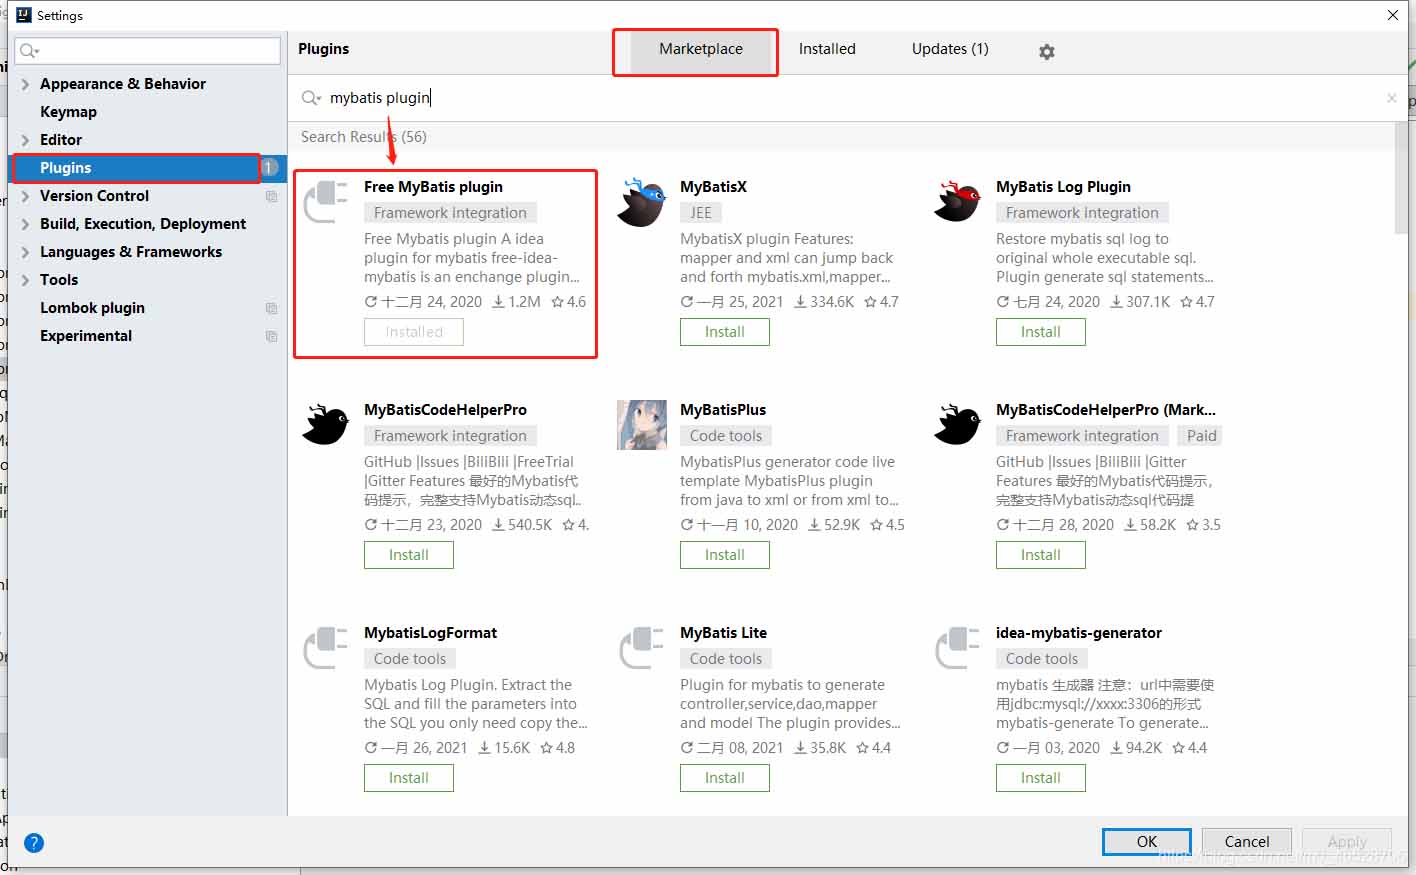Install the idea-mybatis-generator plugin
Viewport: 1416px width, 875px height.
(x=1041, y=778)
